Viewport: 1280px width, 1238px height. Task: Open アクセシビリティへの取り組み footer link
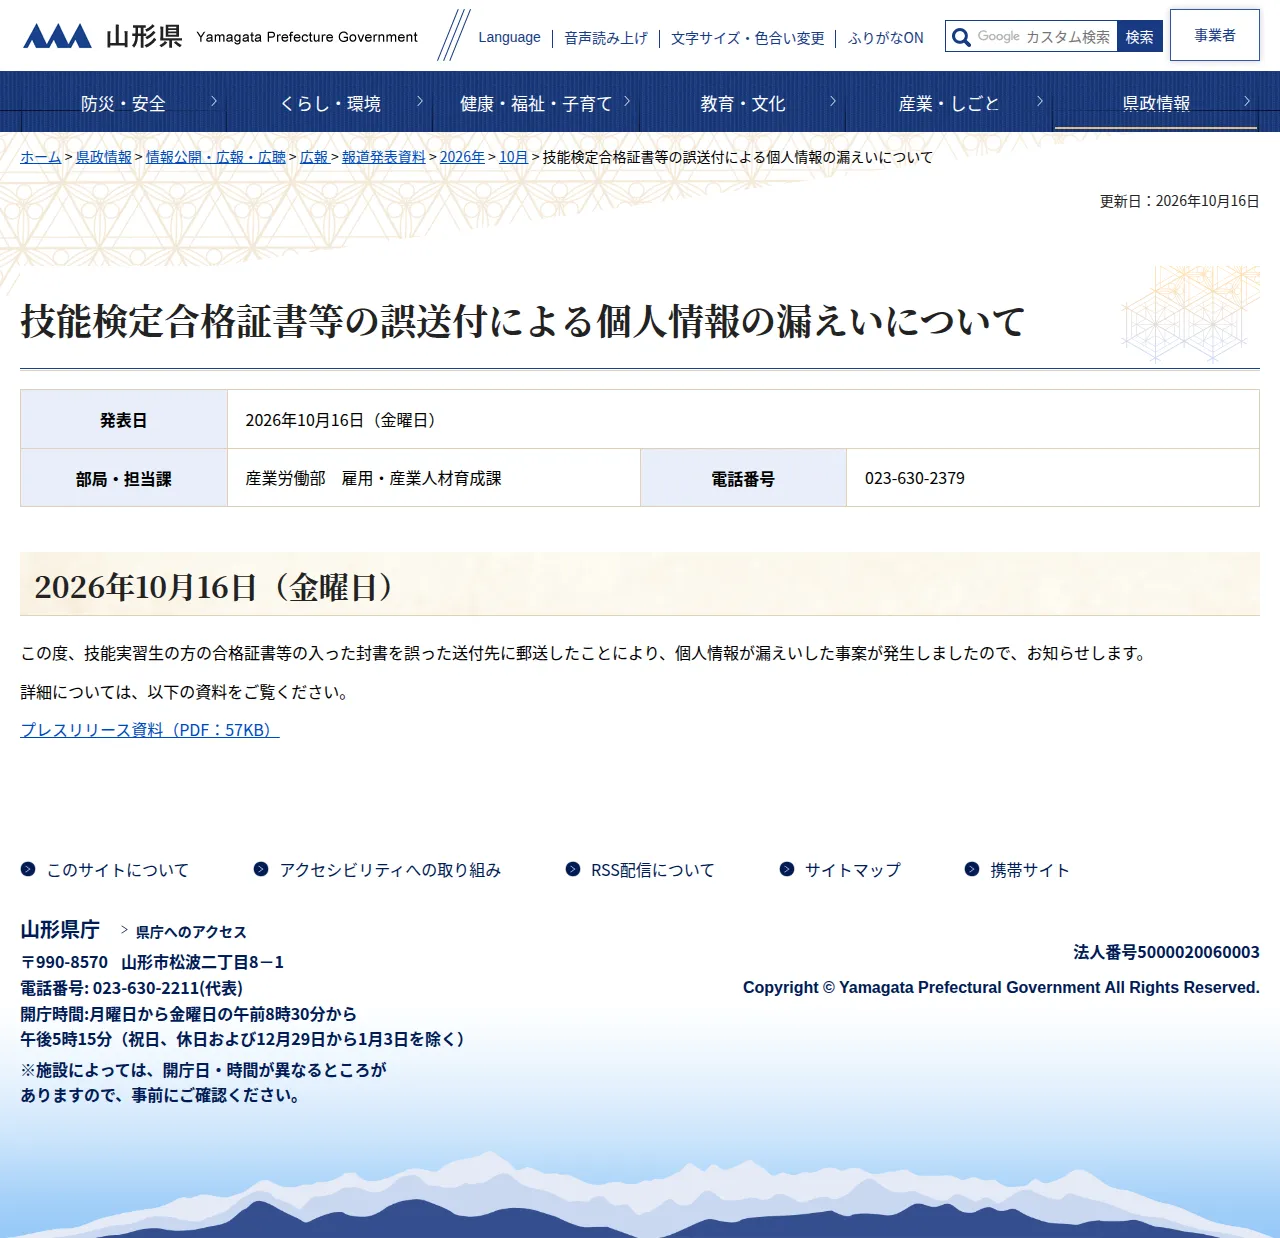(390, 870)
